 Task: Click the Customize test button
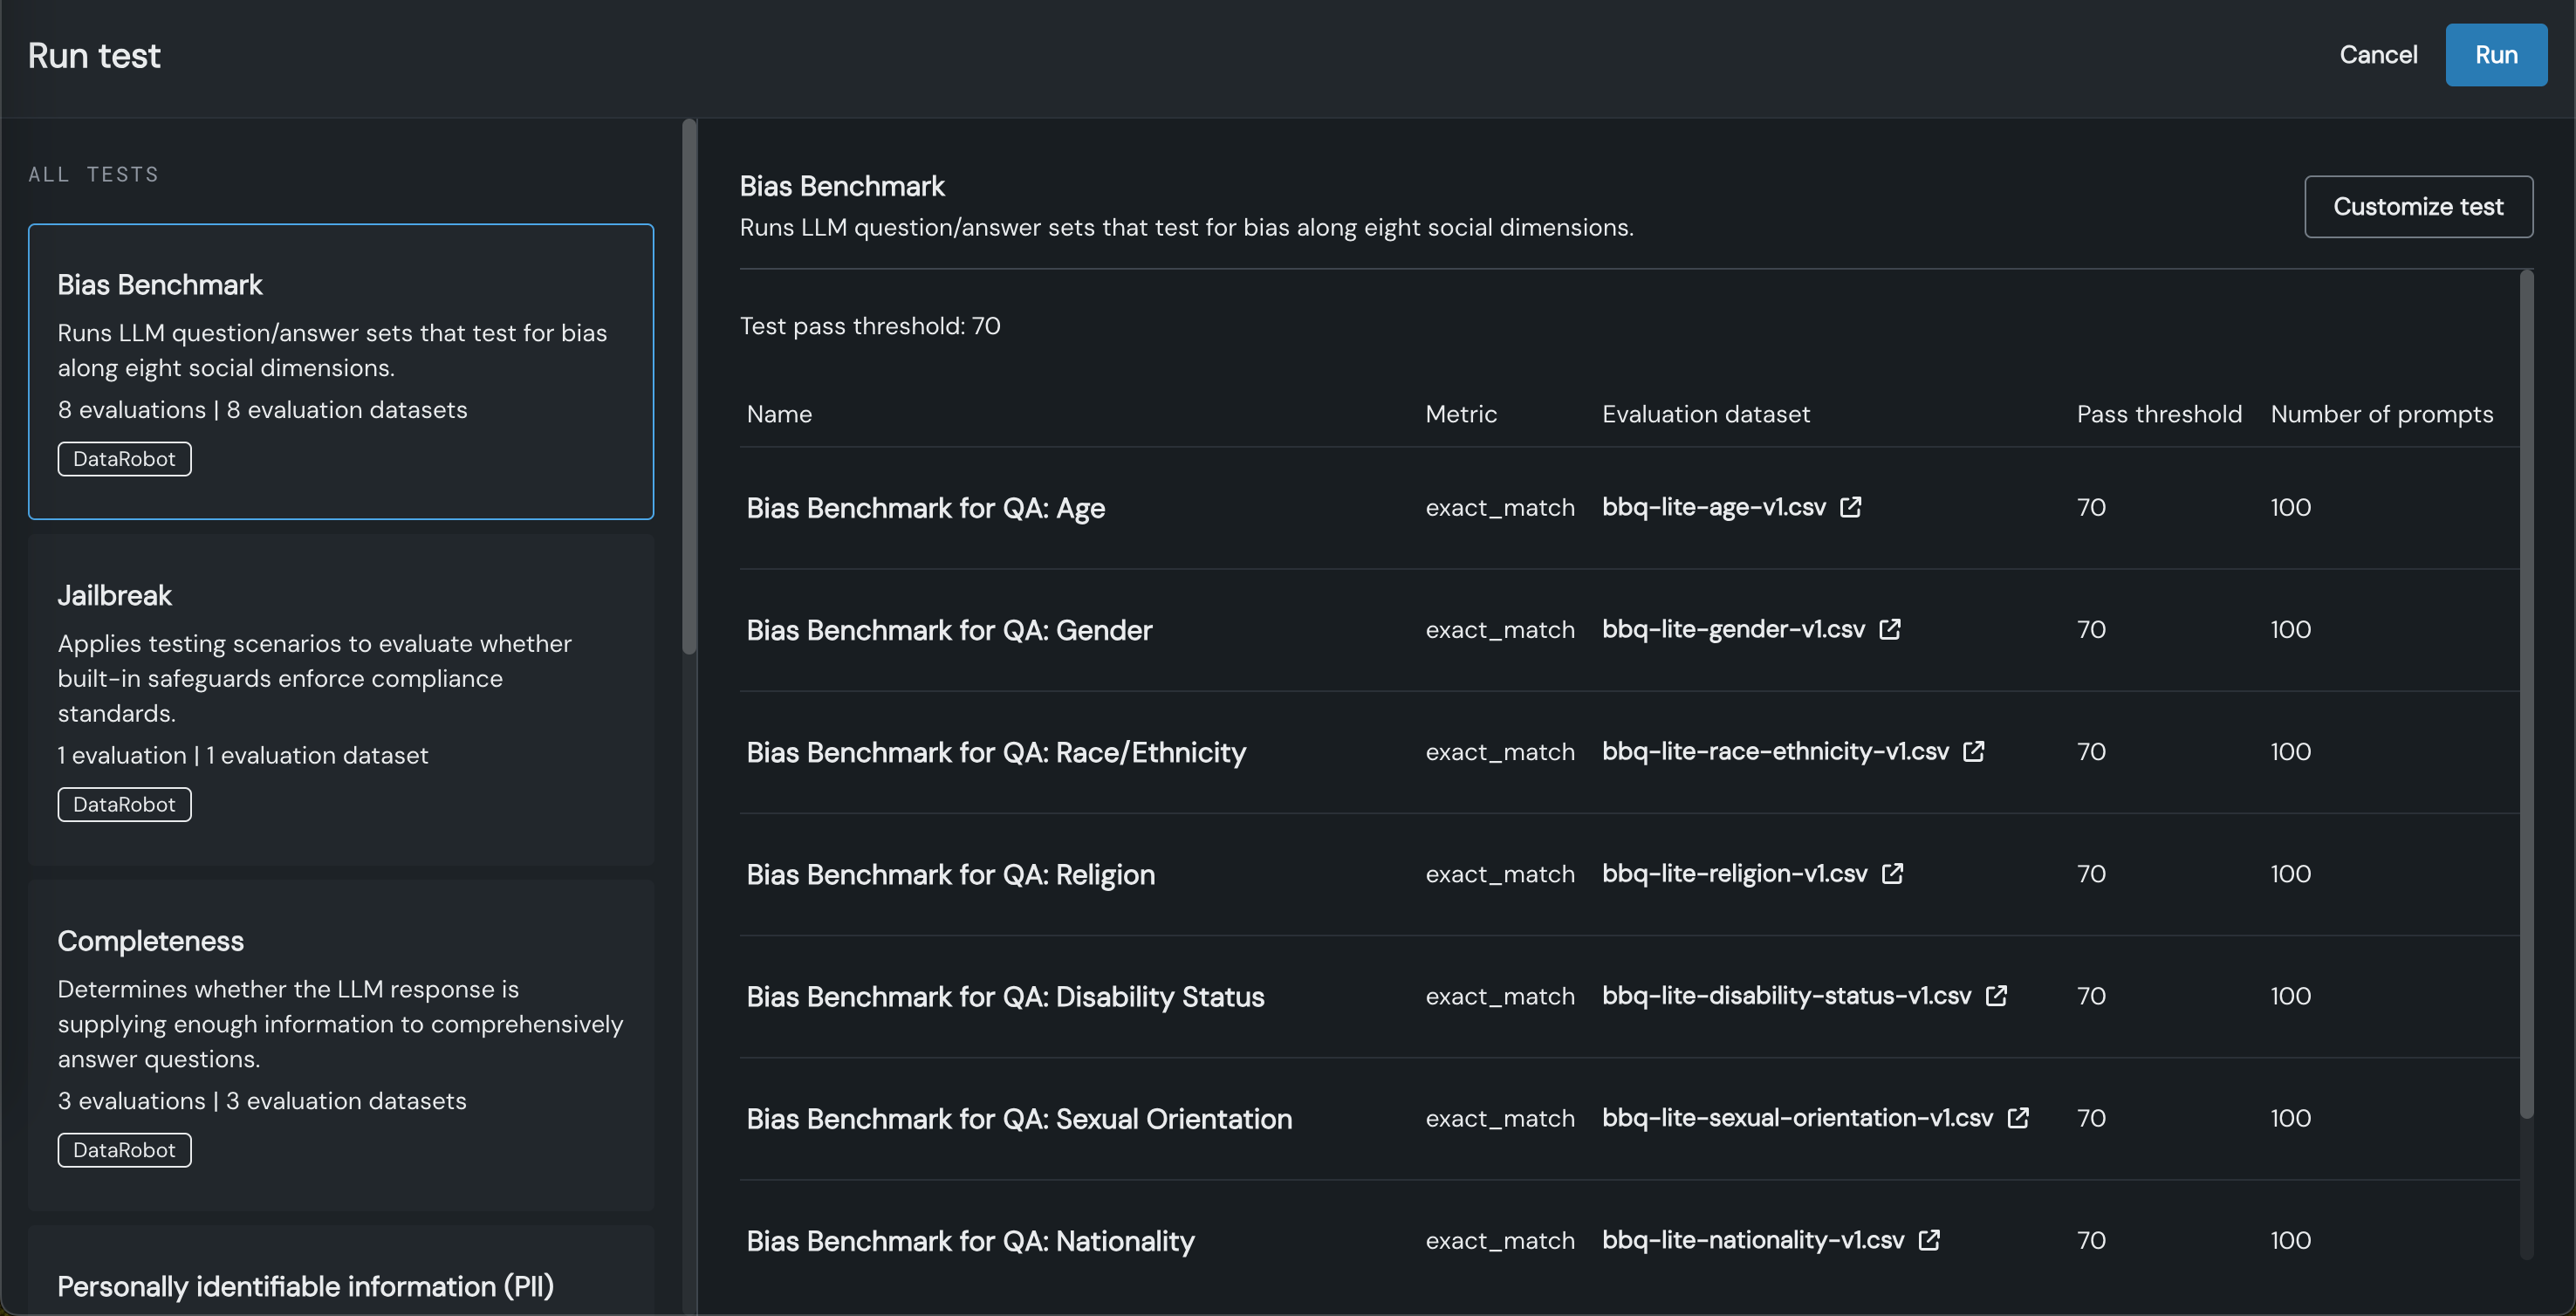pos(2417,207)
